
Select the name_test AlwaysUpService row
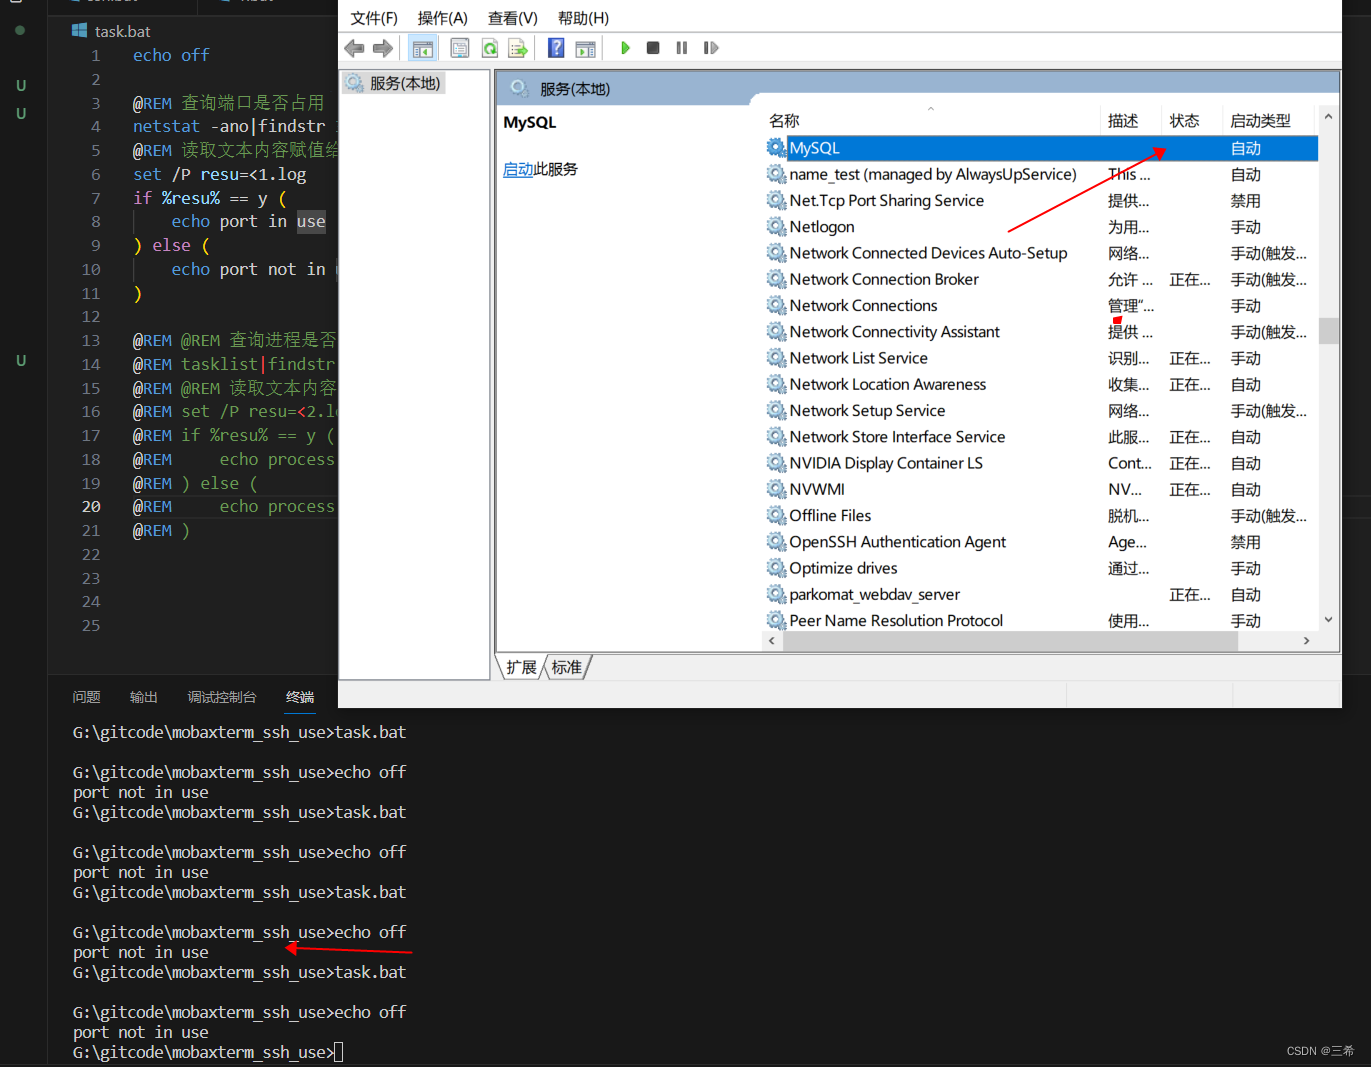1041,174
